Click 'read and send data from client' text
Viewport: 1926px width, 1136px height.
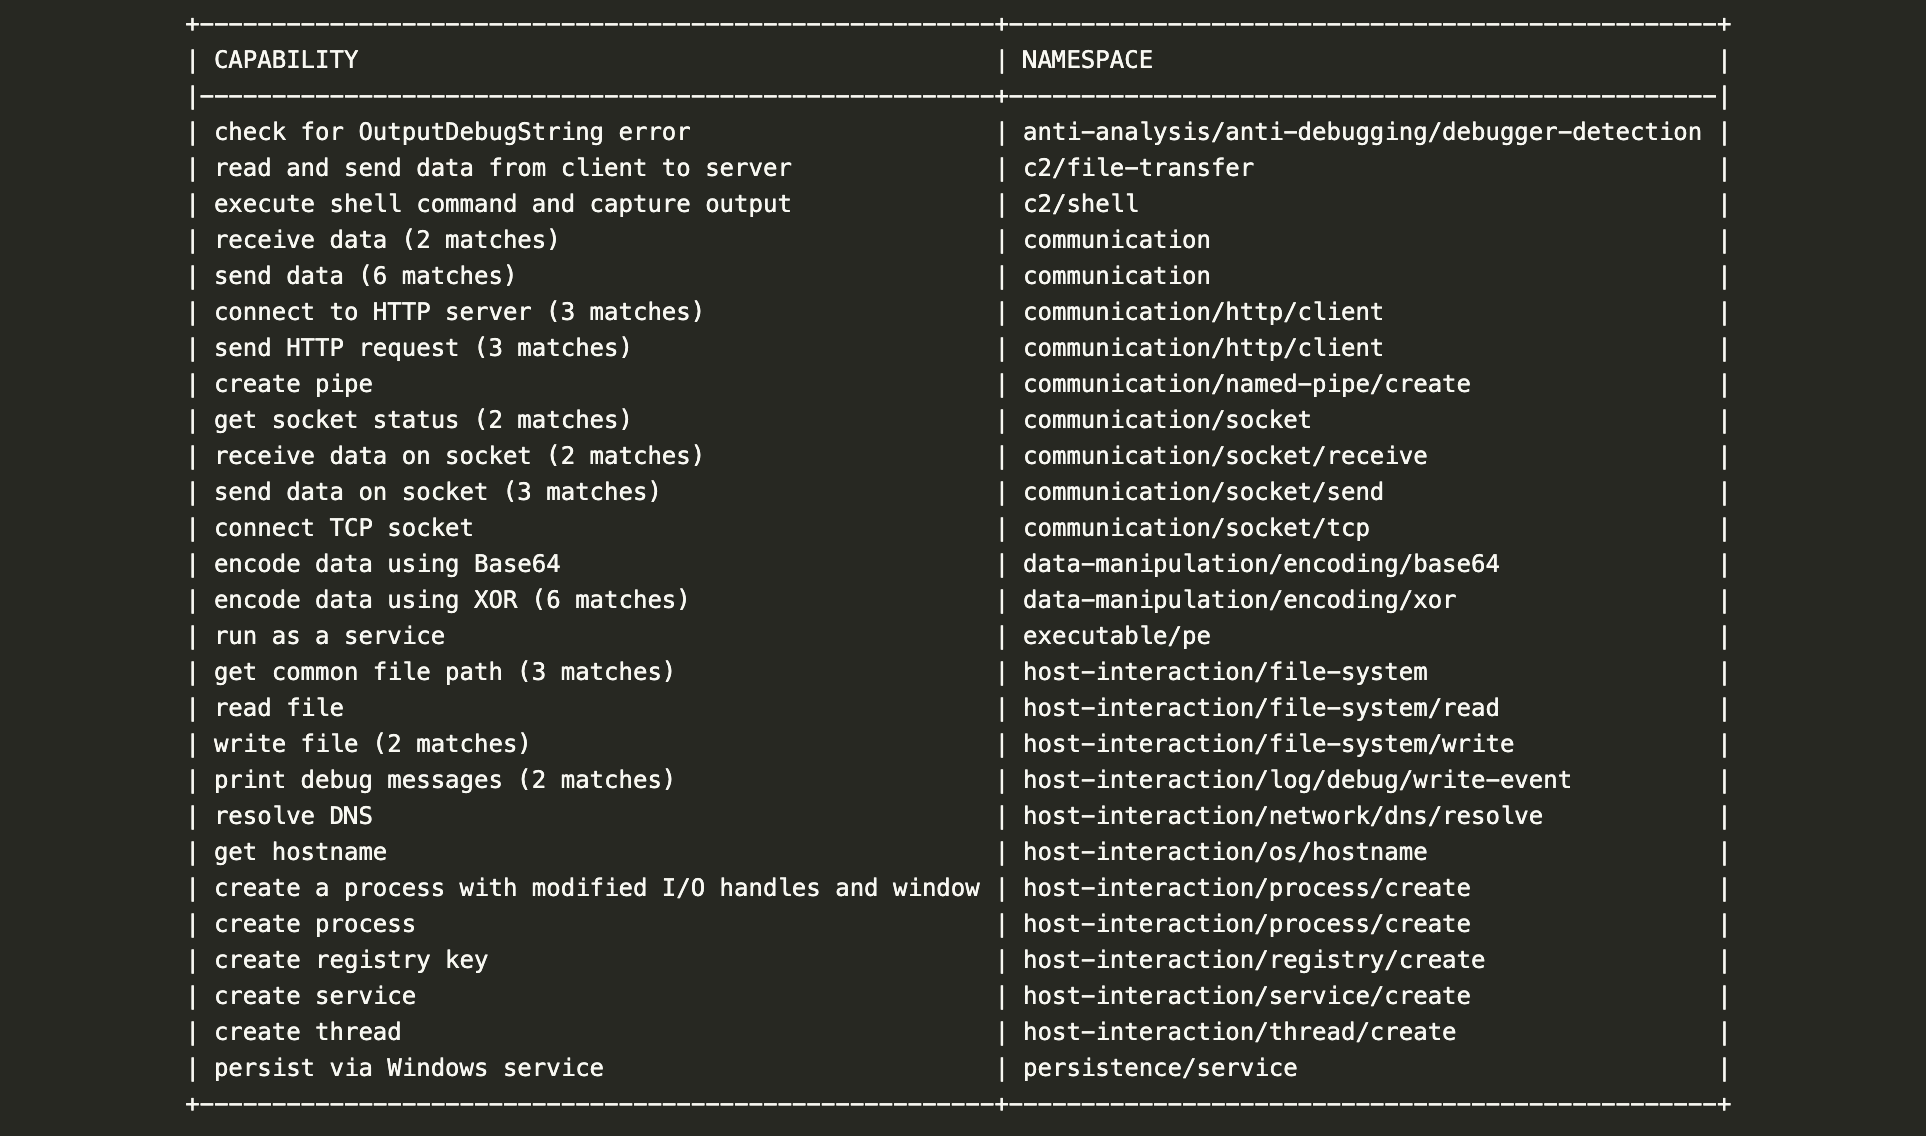click(431, 168)
